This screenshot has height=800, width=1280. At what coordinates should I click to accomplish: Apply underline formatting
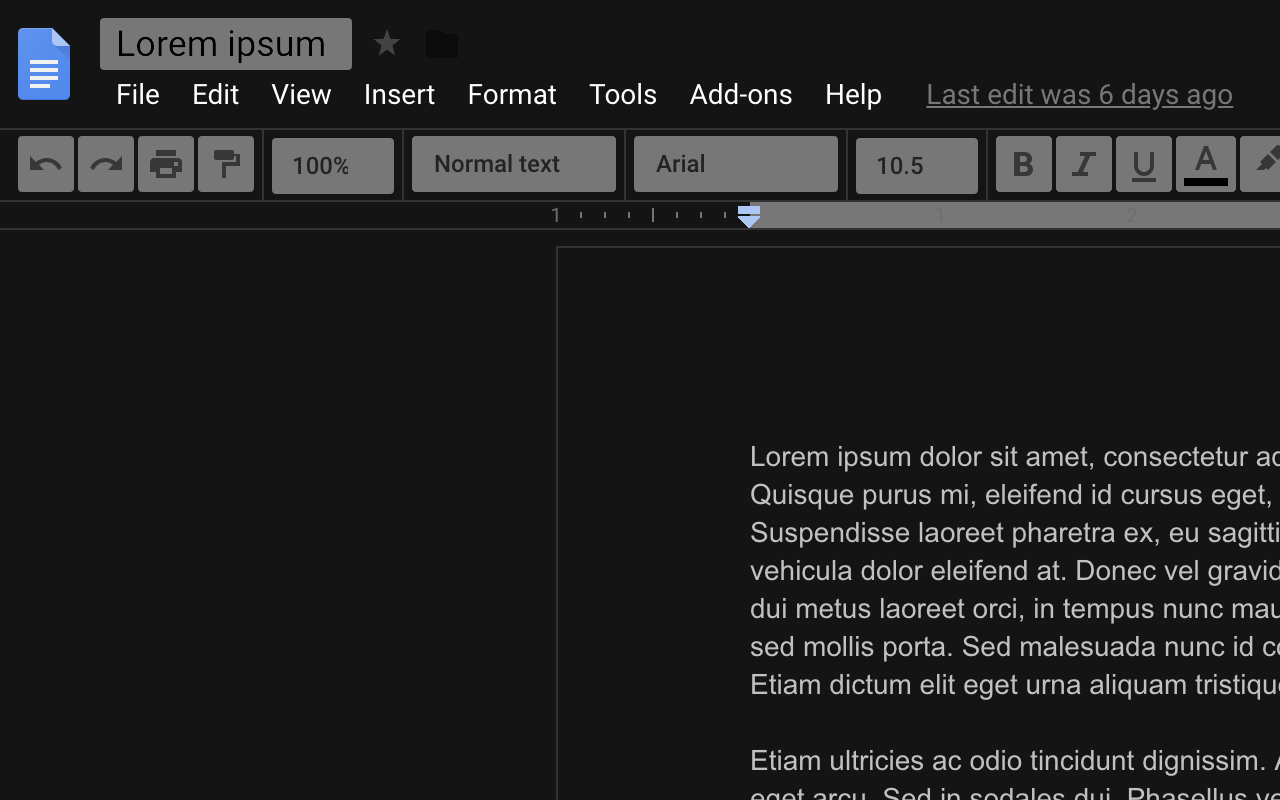coord(1143,164)
